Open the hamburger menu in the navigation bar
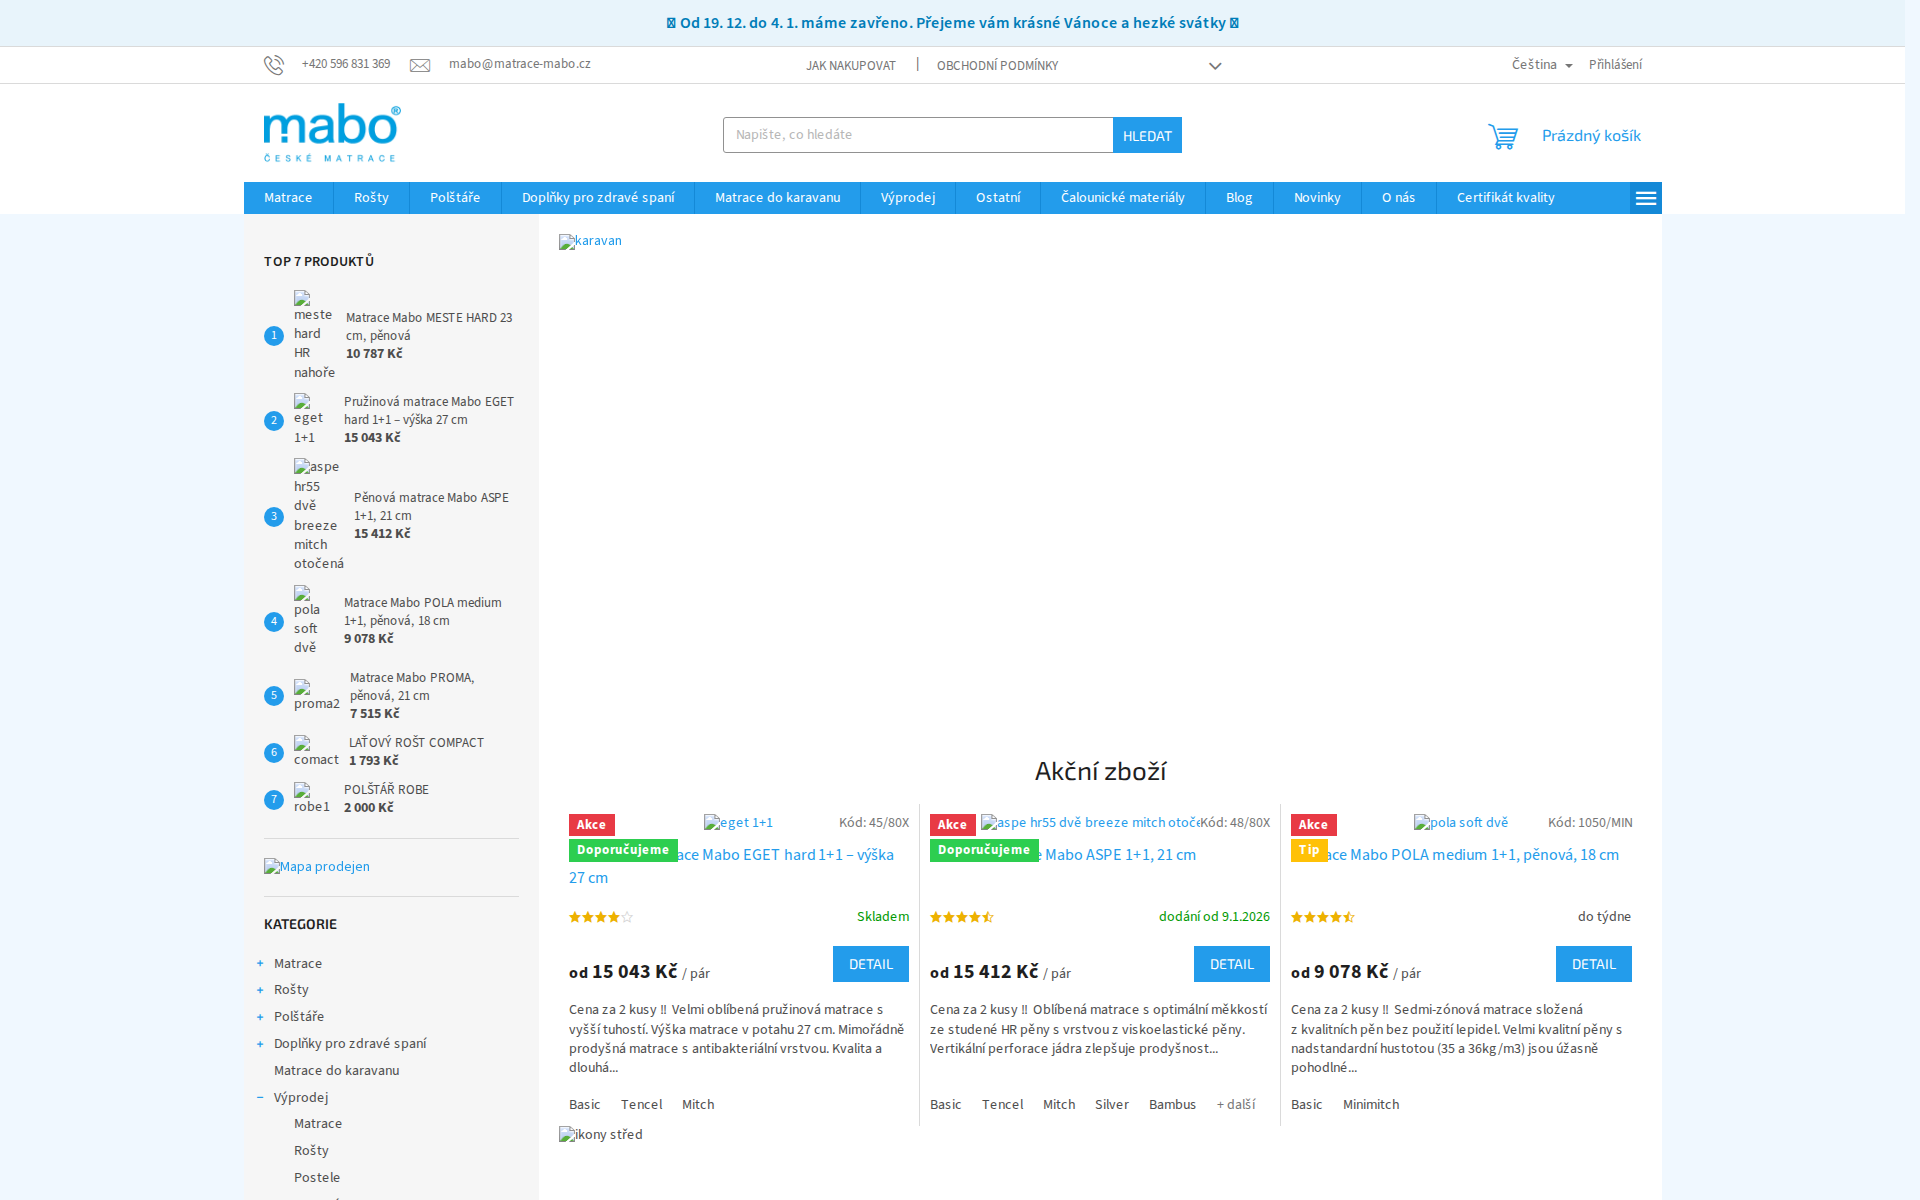Image resolution: width=1920 pixels, height=1200 pixels. coord(1645,198)
